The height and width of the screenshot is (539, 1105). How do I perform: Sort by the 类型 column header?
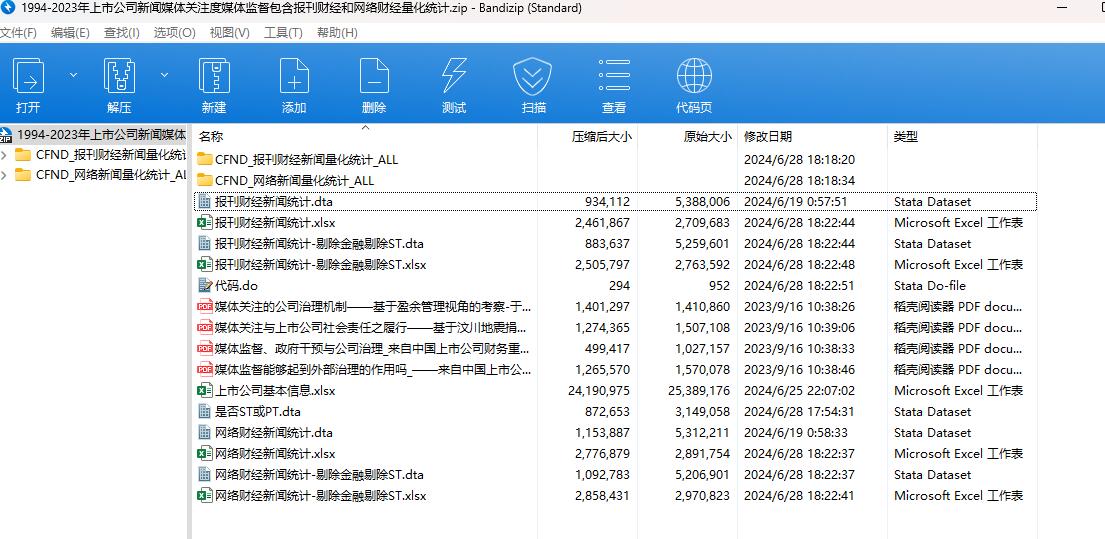(906, 137)
